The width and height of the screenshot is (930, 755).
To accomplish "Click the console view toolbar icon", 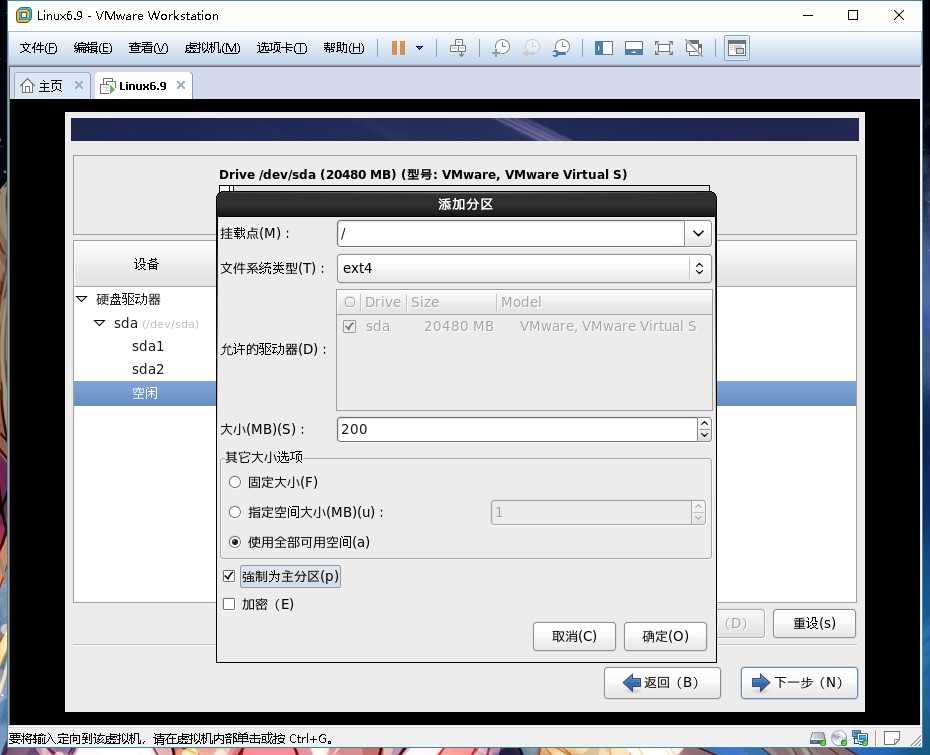I will (x=737, y=48).
